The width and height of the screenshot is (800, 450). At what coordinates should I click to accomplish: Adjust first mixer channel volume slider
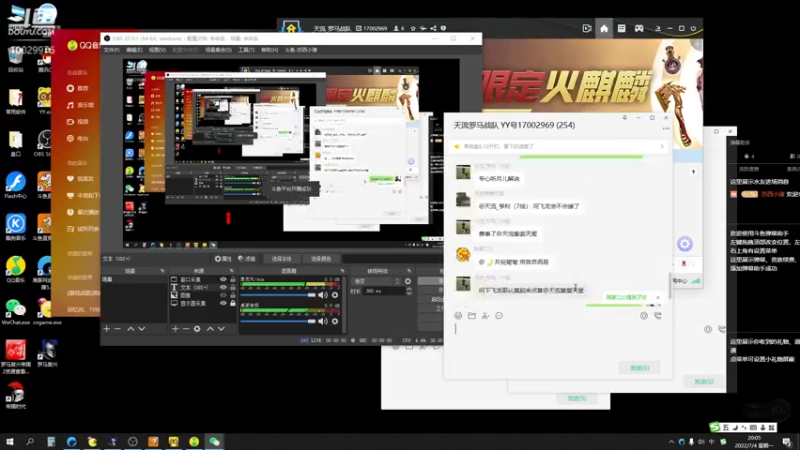[278, 295]
